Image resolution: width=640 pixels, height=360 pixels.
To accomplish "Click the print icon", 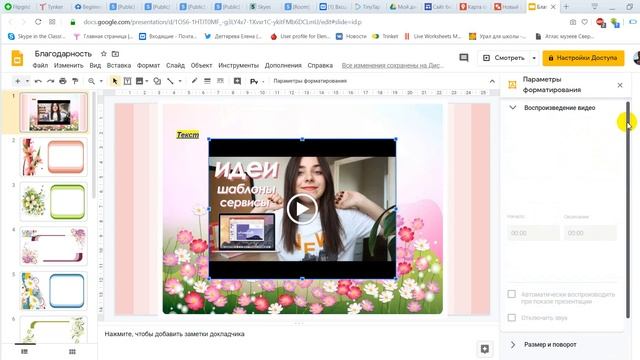I will (62, 81).
